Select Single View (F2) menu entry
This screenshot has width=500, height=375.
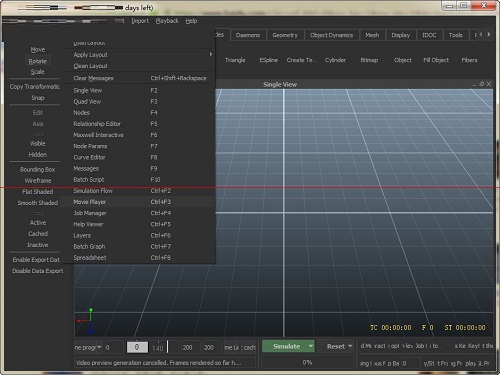click(x=139, y=90)
